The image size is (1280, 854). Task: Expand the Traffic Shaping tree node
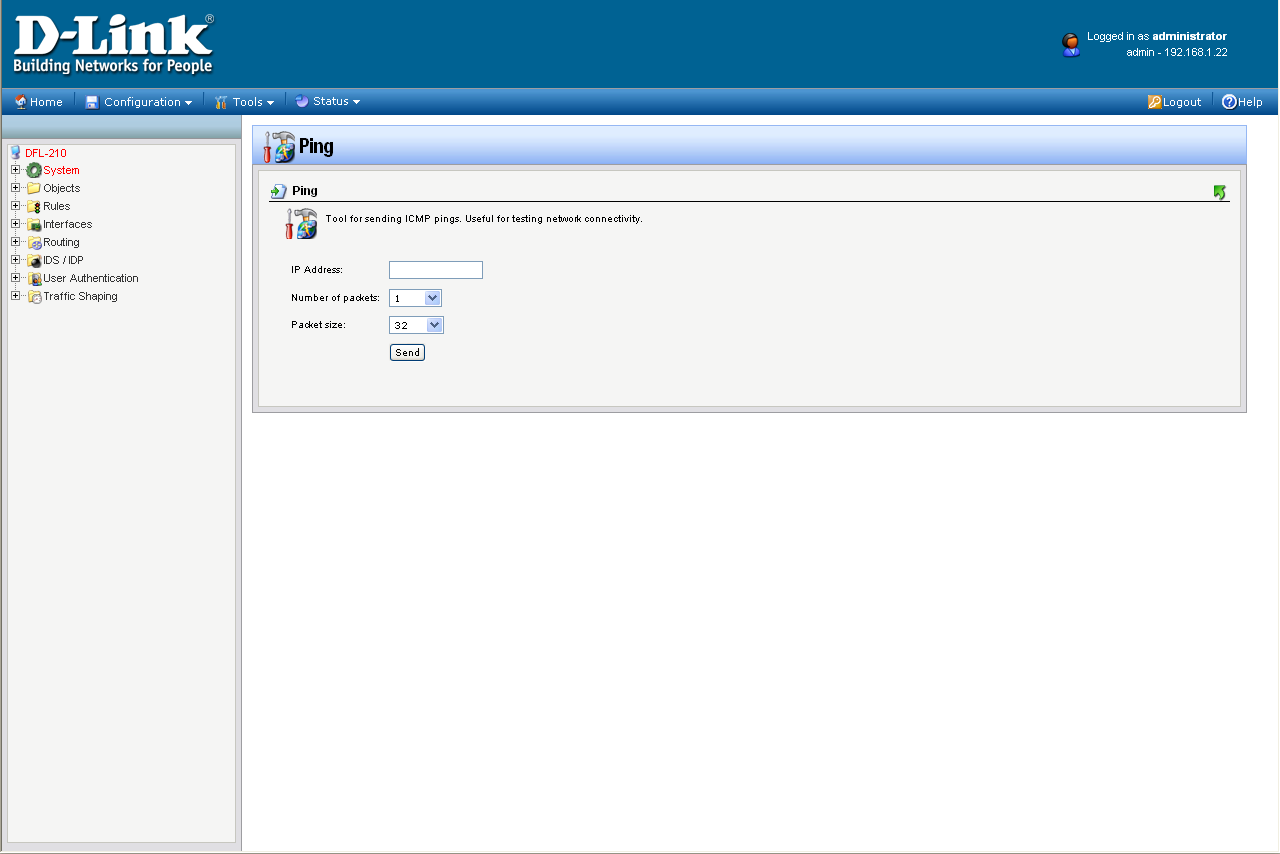click(x=15, y=296)
